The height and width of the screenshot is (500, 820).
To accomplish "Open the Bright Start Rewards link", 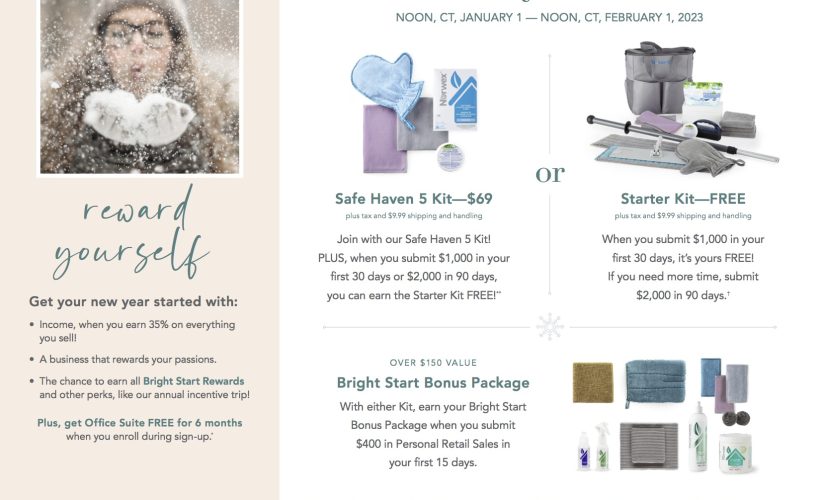I will (193, 381).
